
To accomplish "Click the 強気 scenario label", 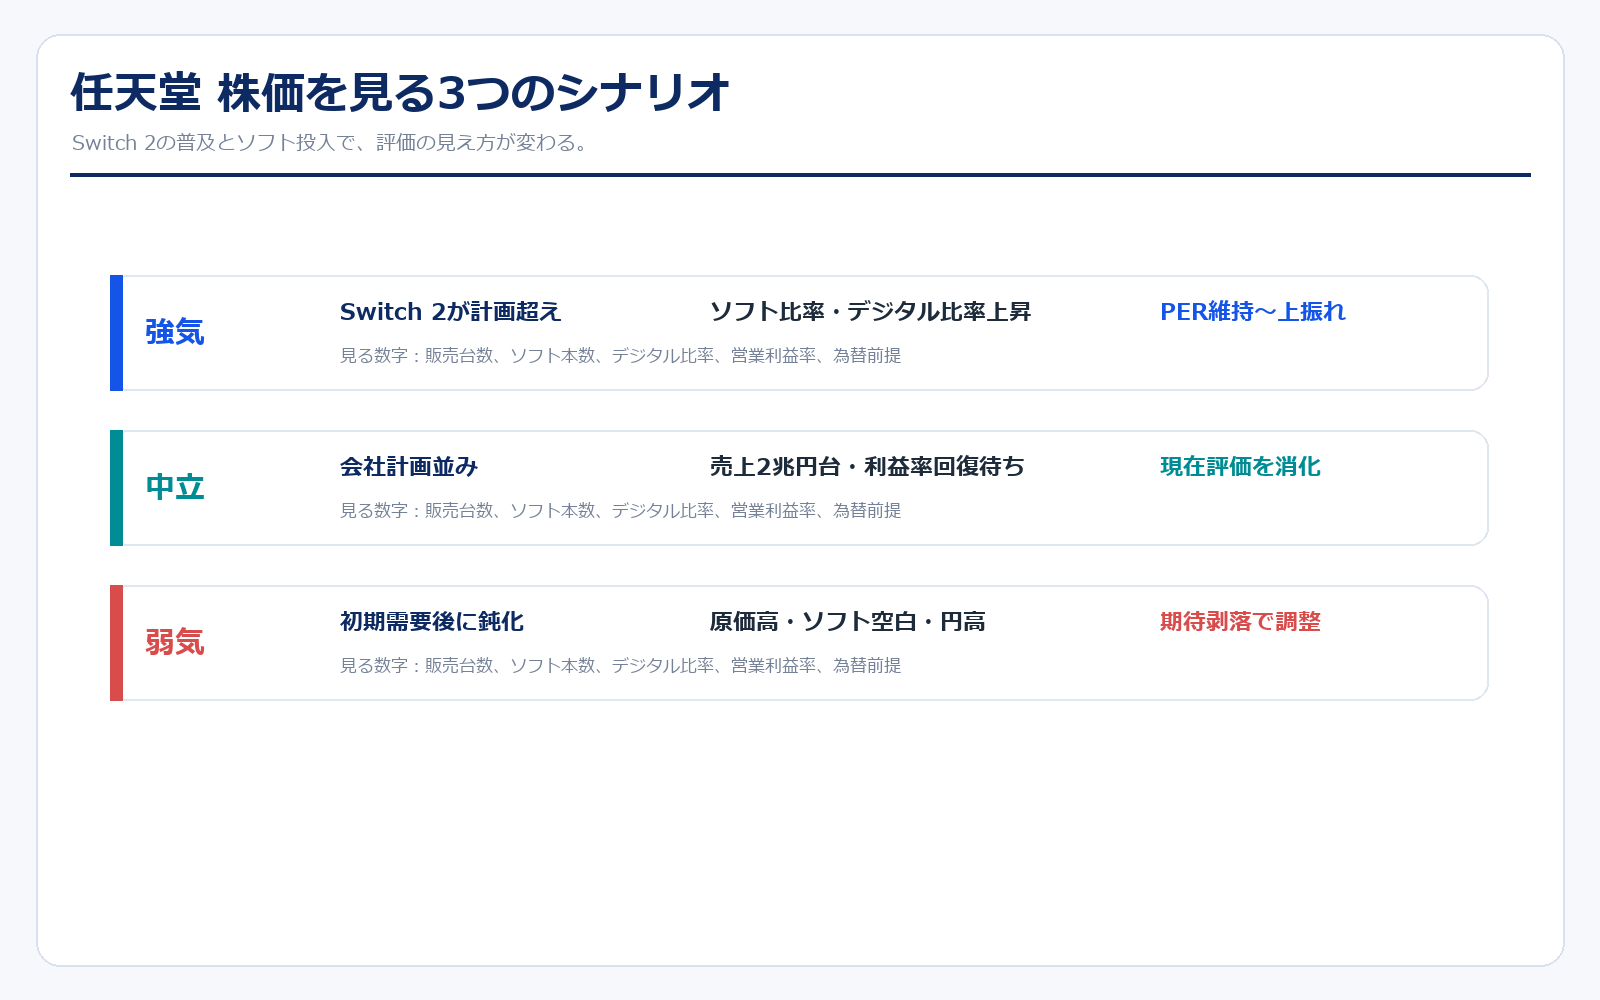I will tap(175, 332).
